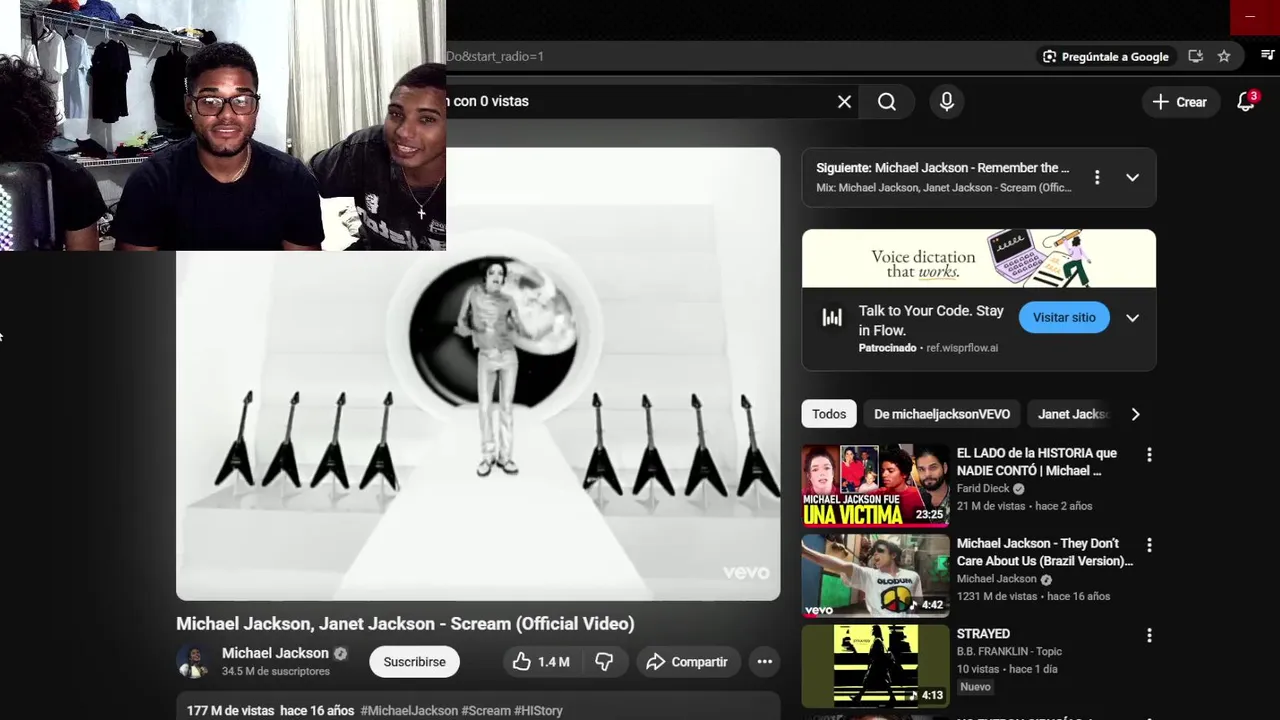Click the magnifying glass search icon
The height and width of the screenshot is (720, 1280).
(887, 101)
